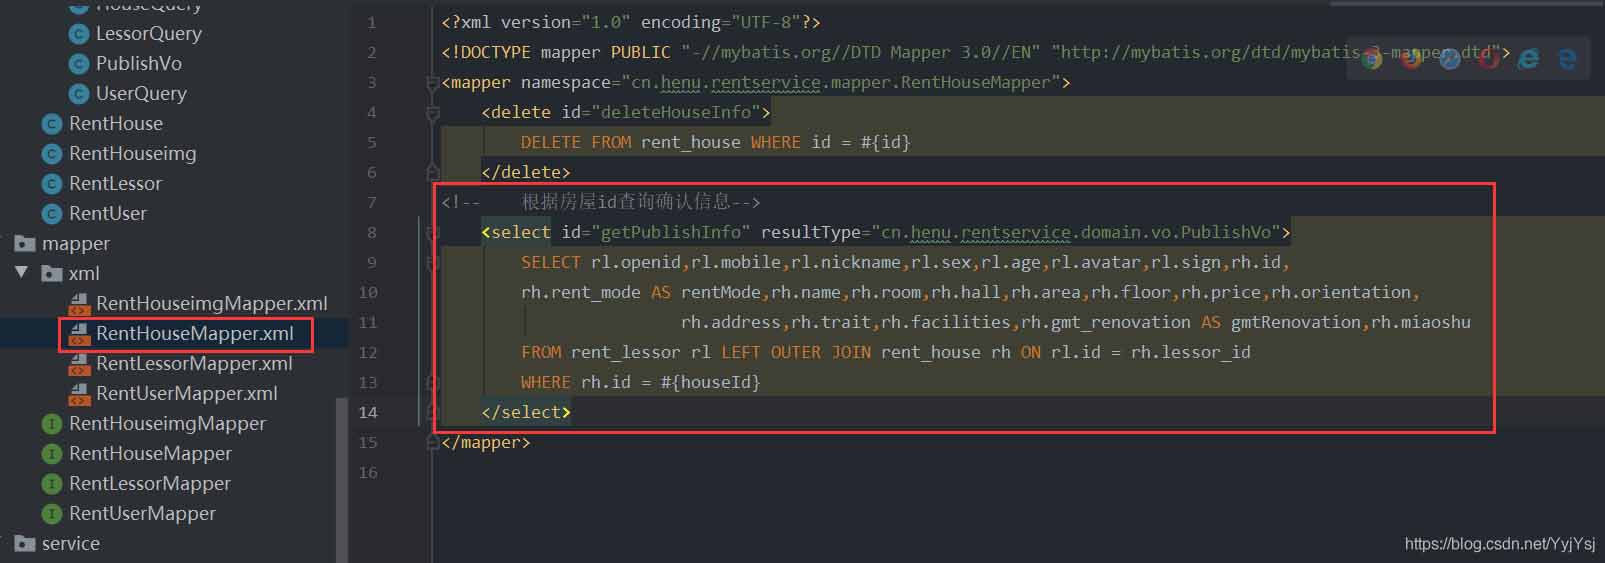Open RentUser class in tree
Screen dimensions: 1605x563
[x=107, y=214]
